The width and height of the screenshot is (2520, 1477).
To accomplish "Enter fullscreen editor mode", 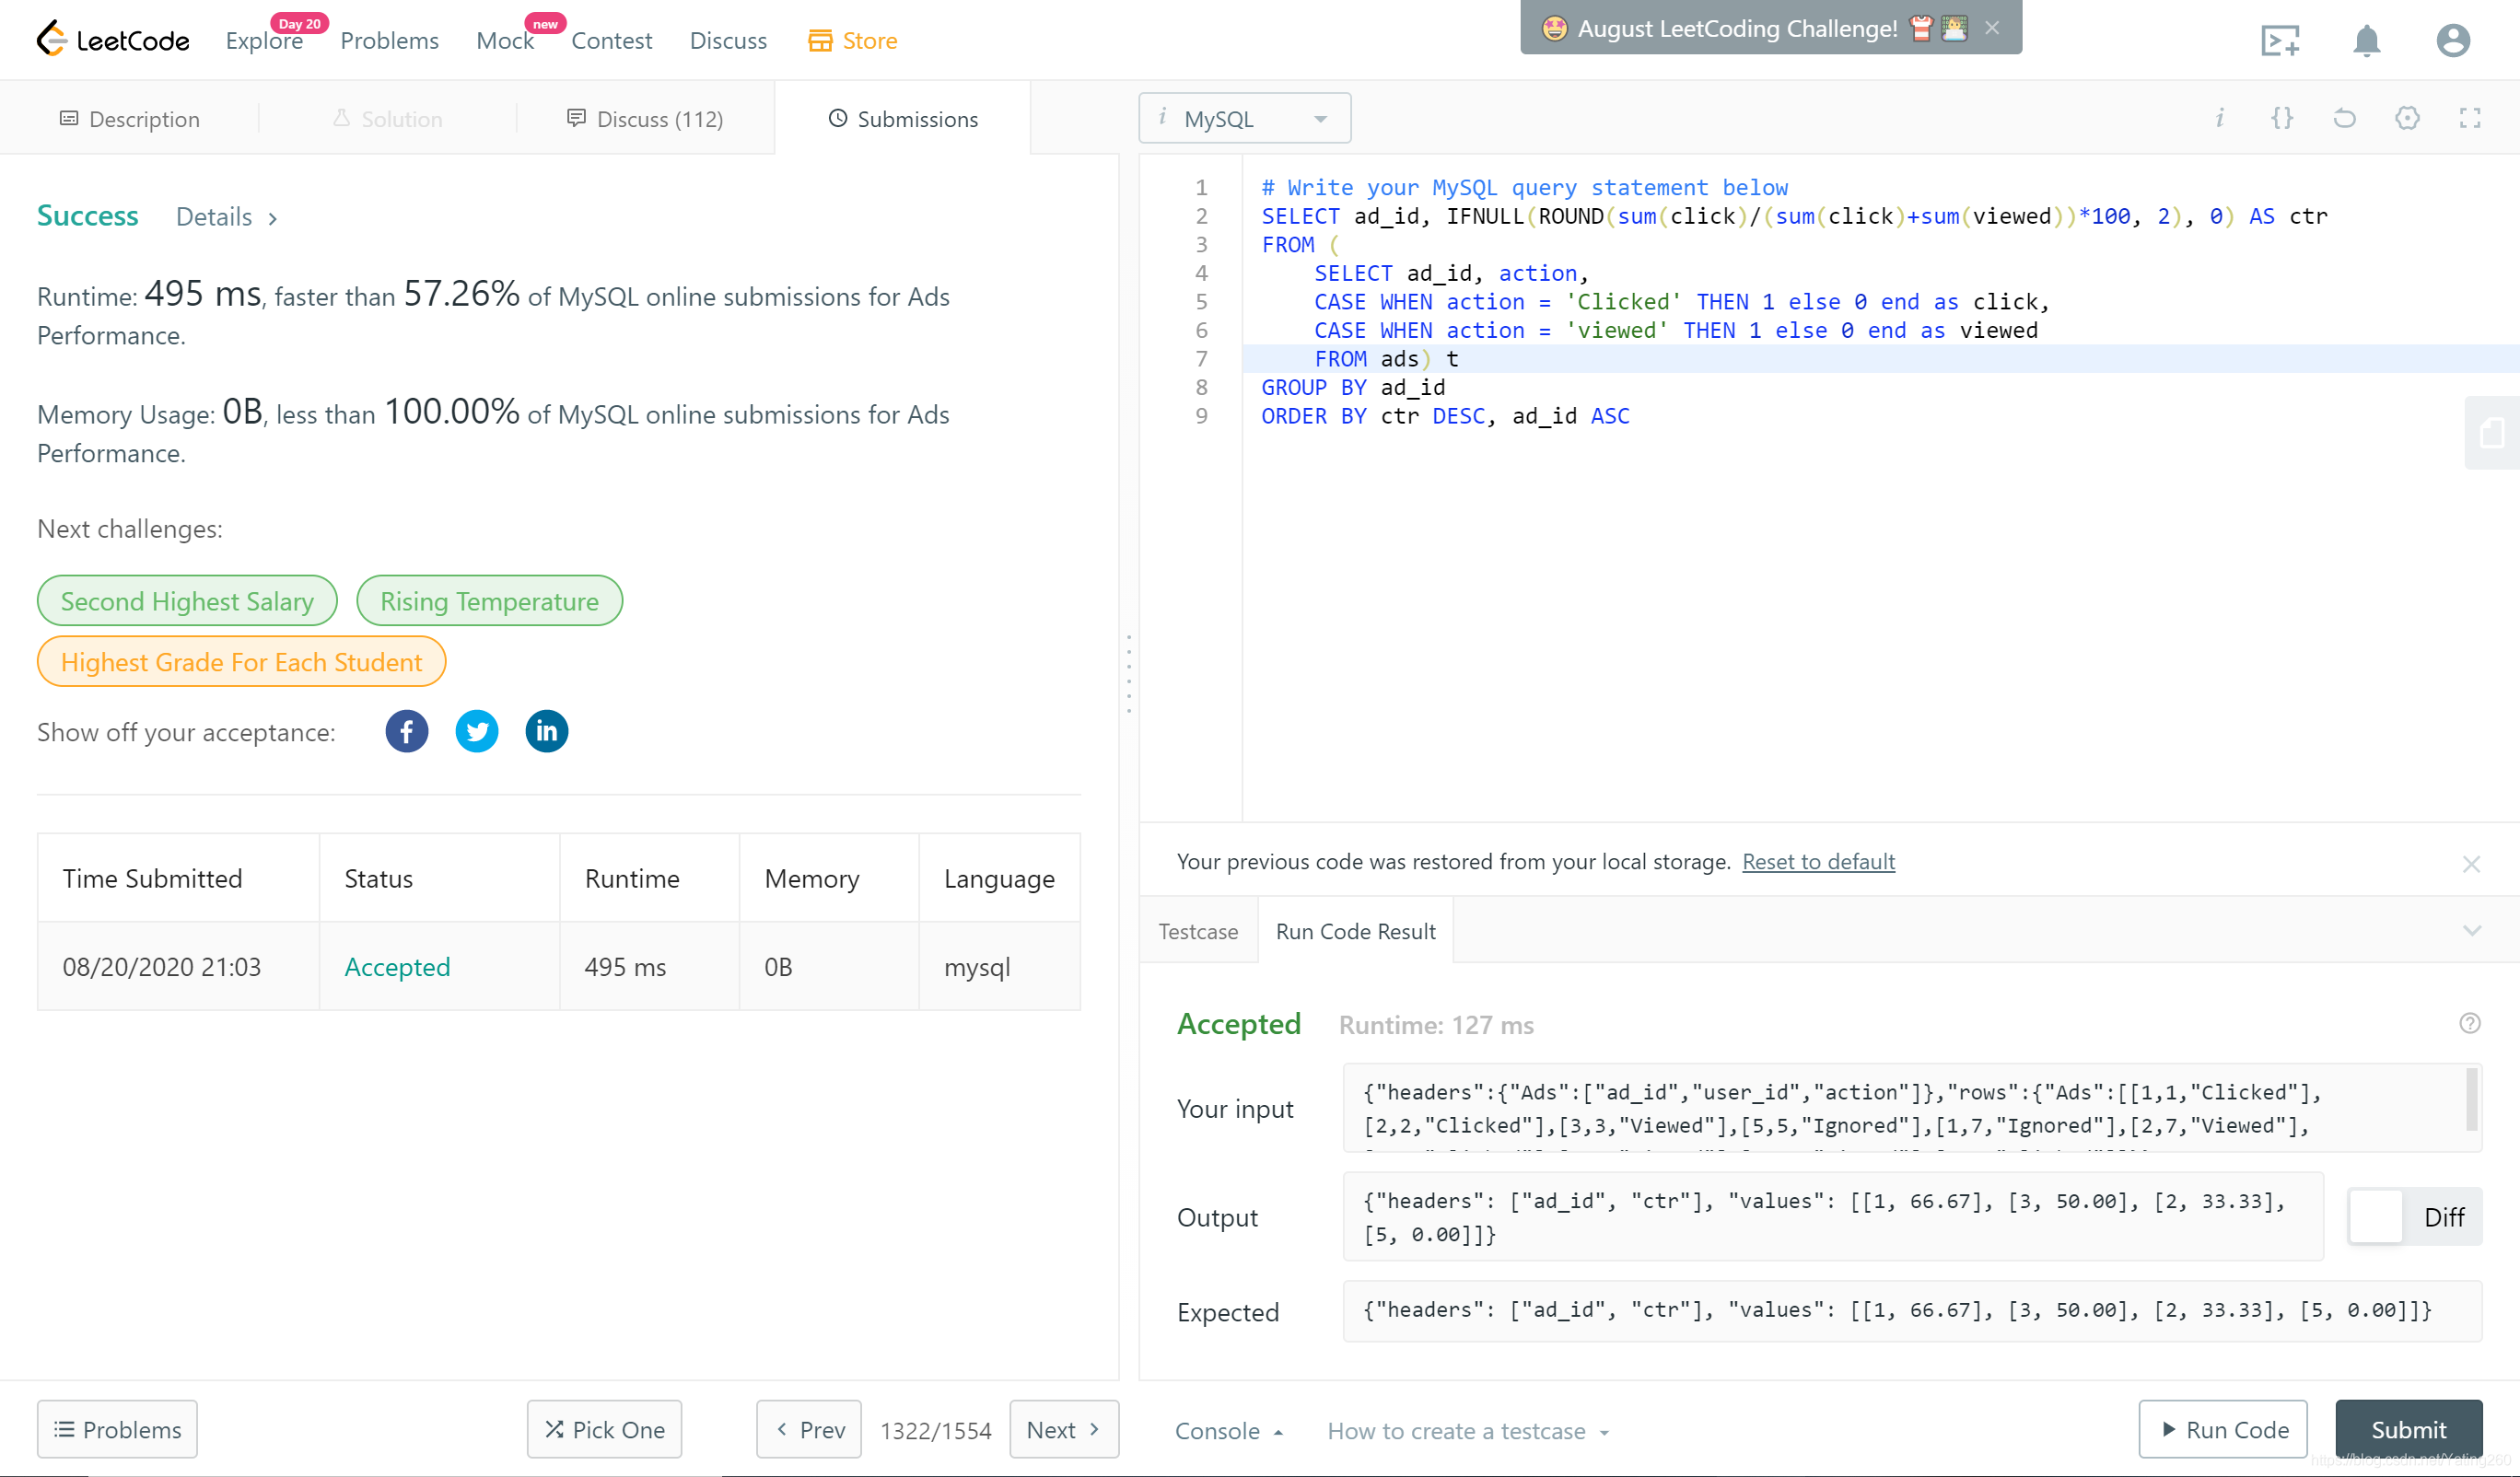I will (2469, 119).
